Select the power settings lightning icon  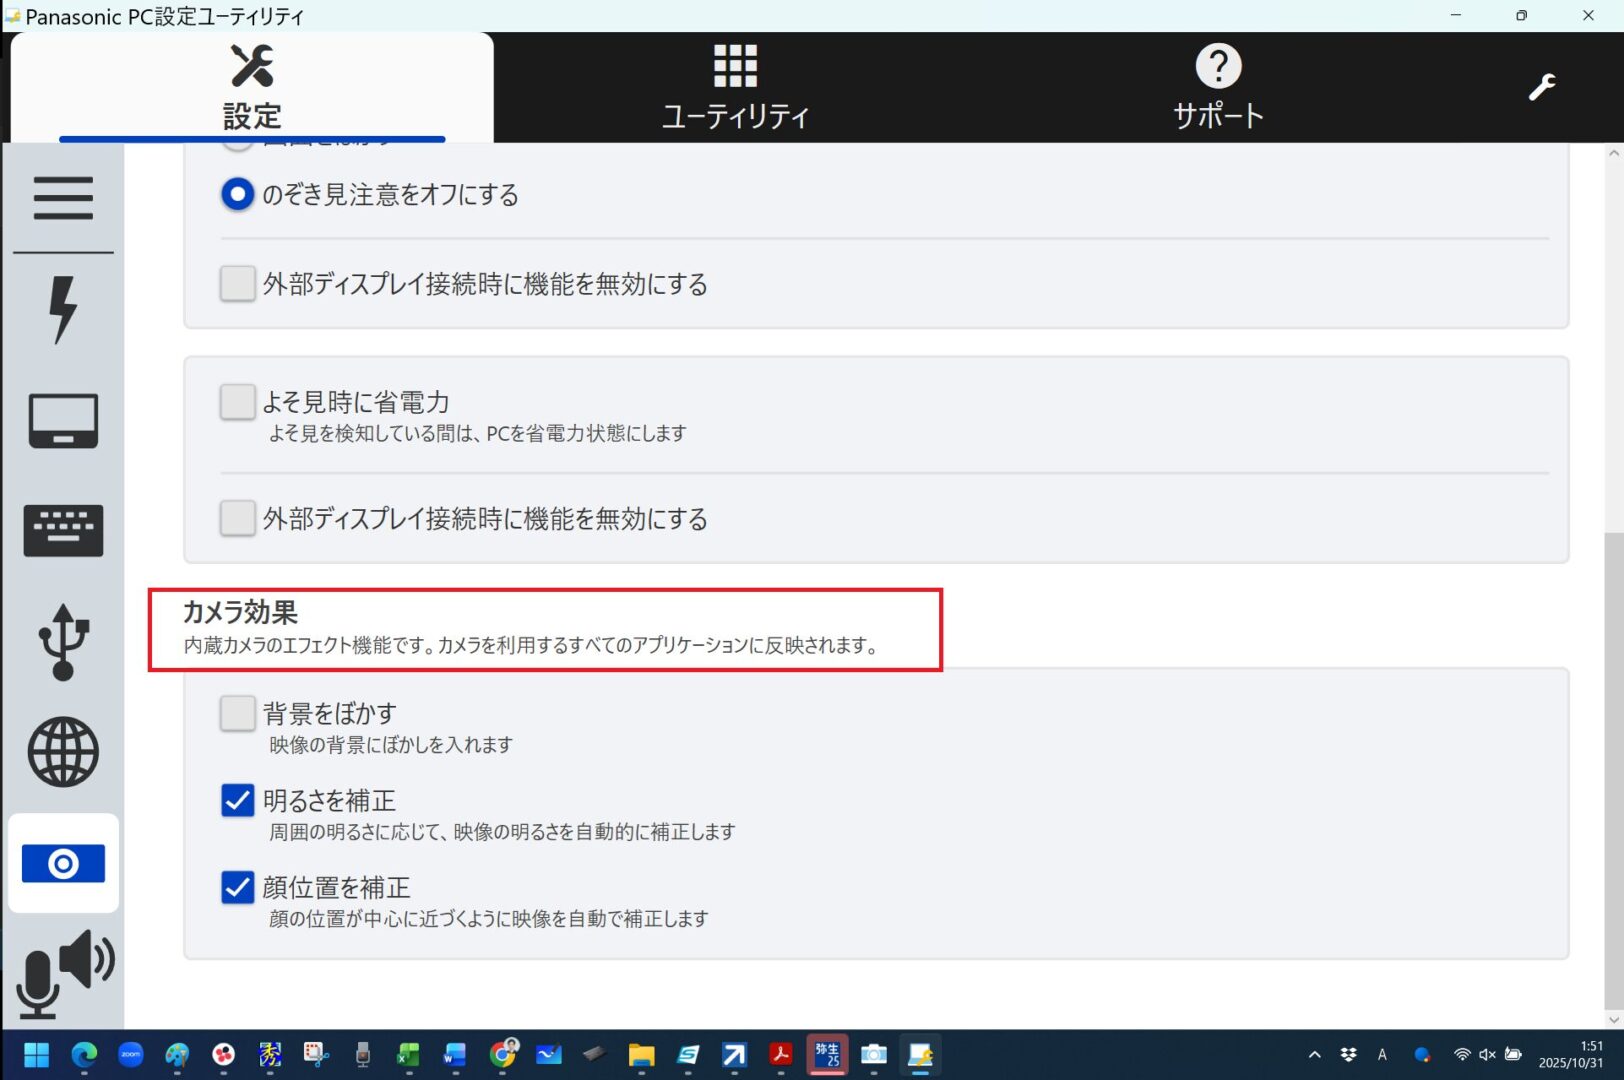point(63,309)
